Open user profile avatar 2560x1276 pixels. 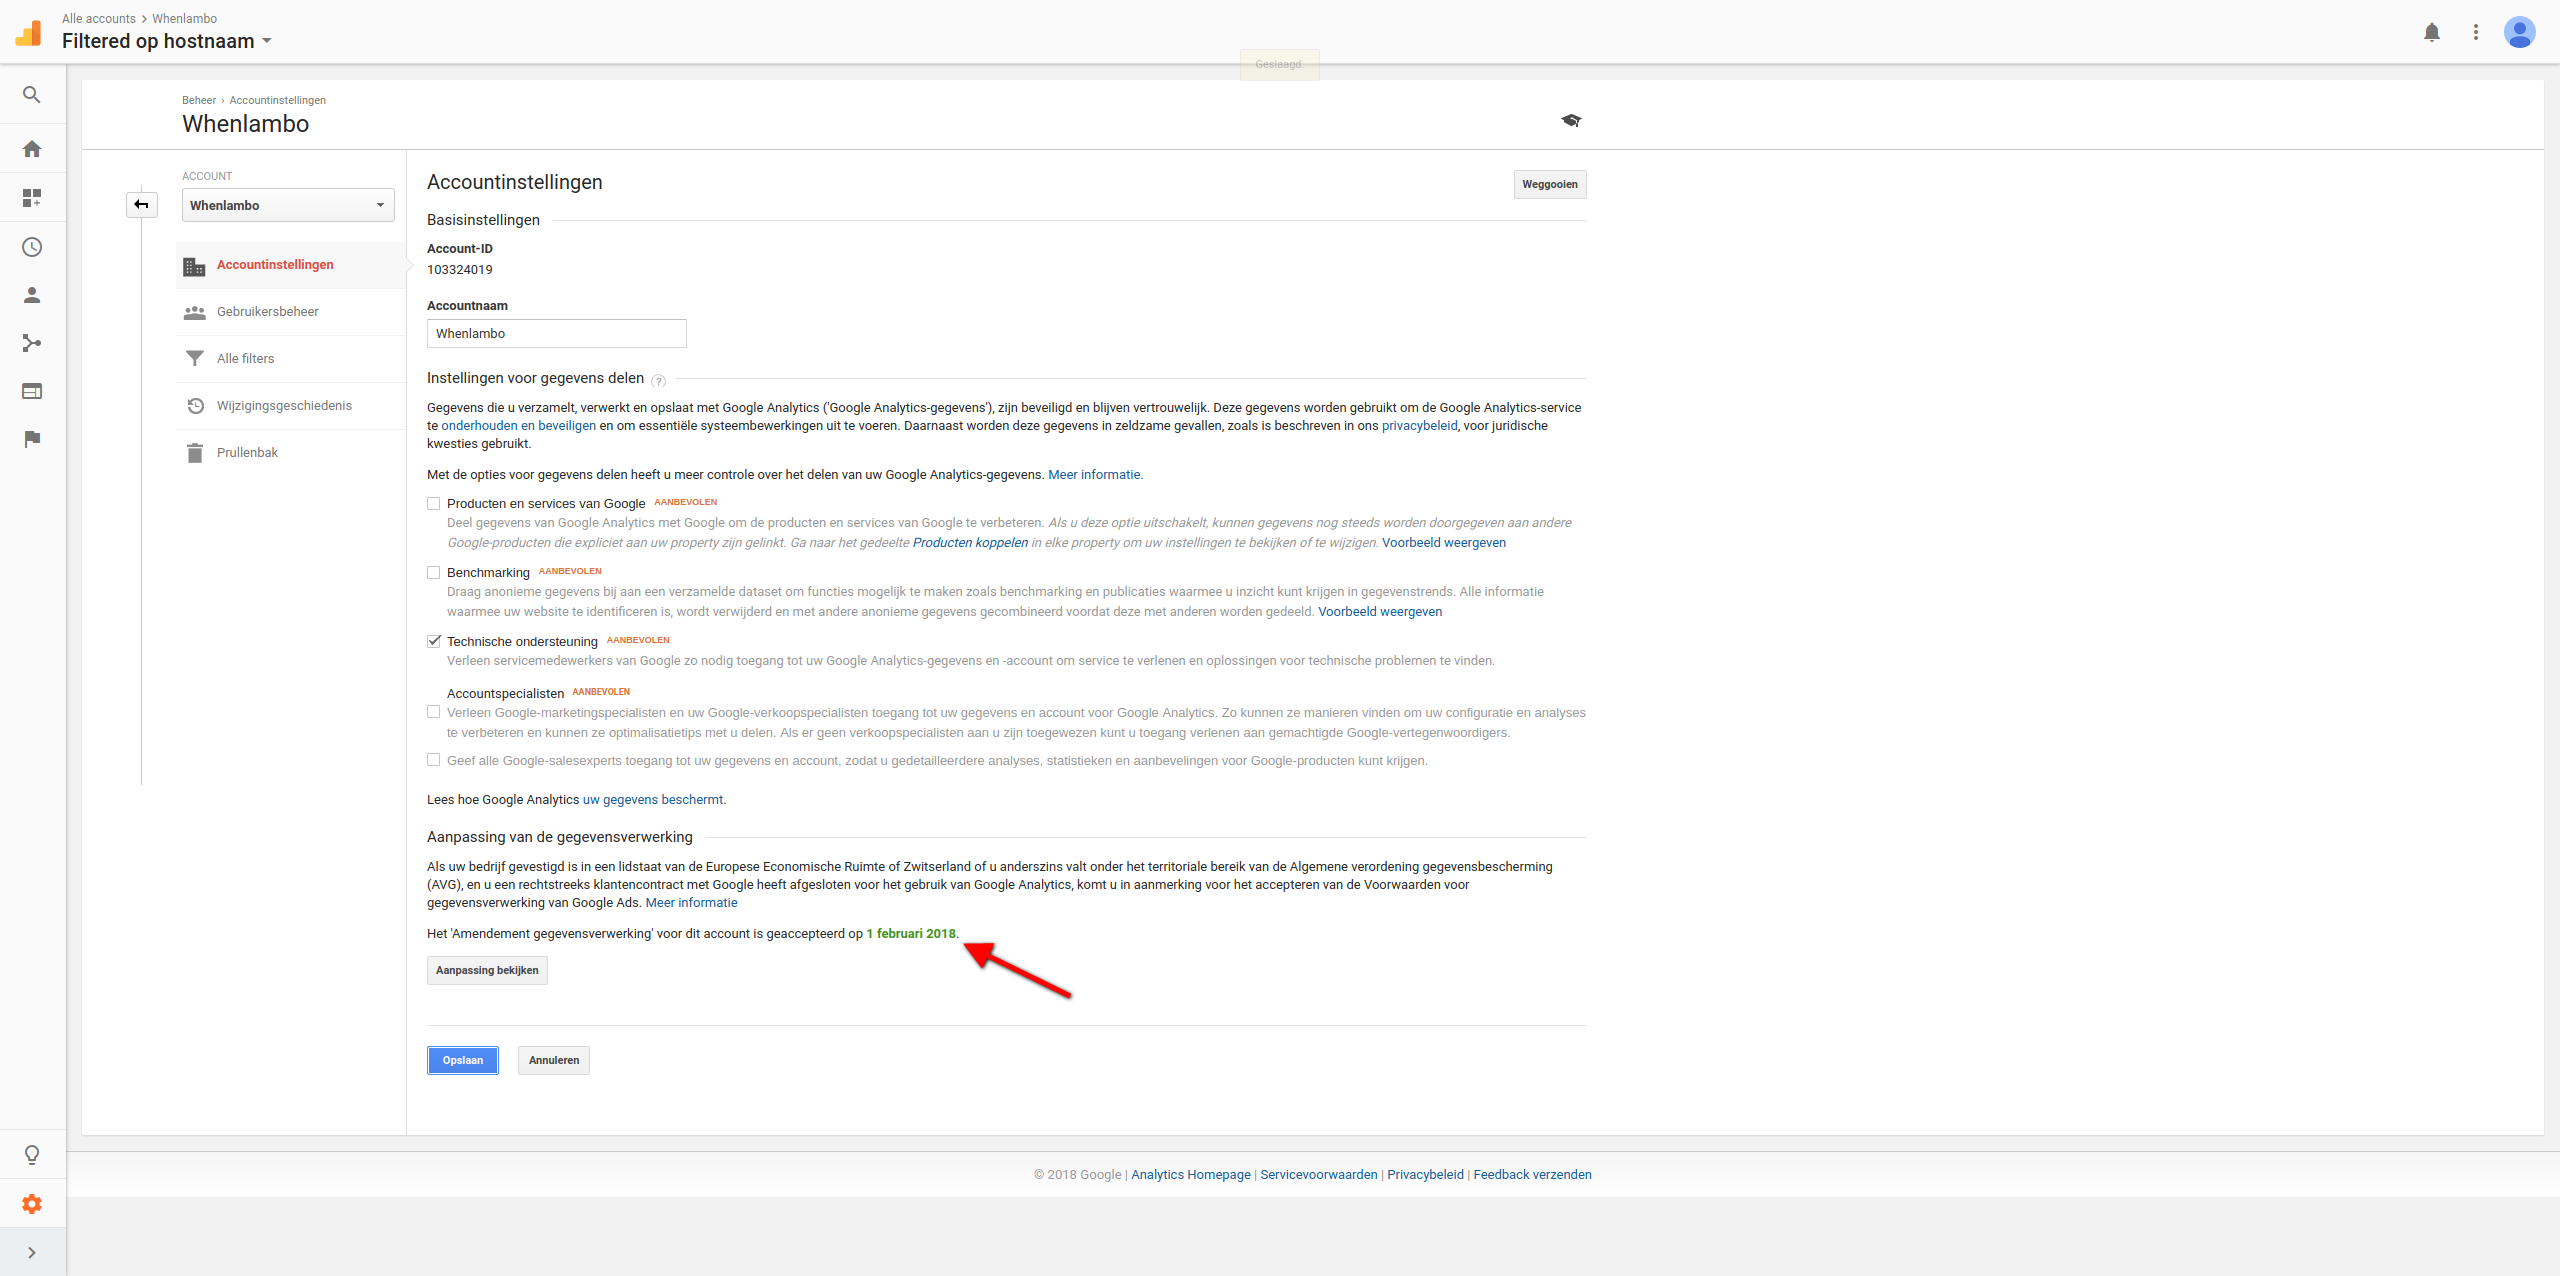[2519, 33]
